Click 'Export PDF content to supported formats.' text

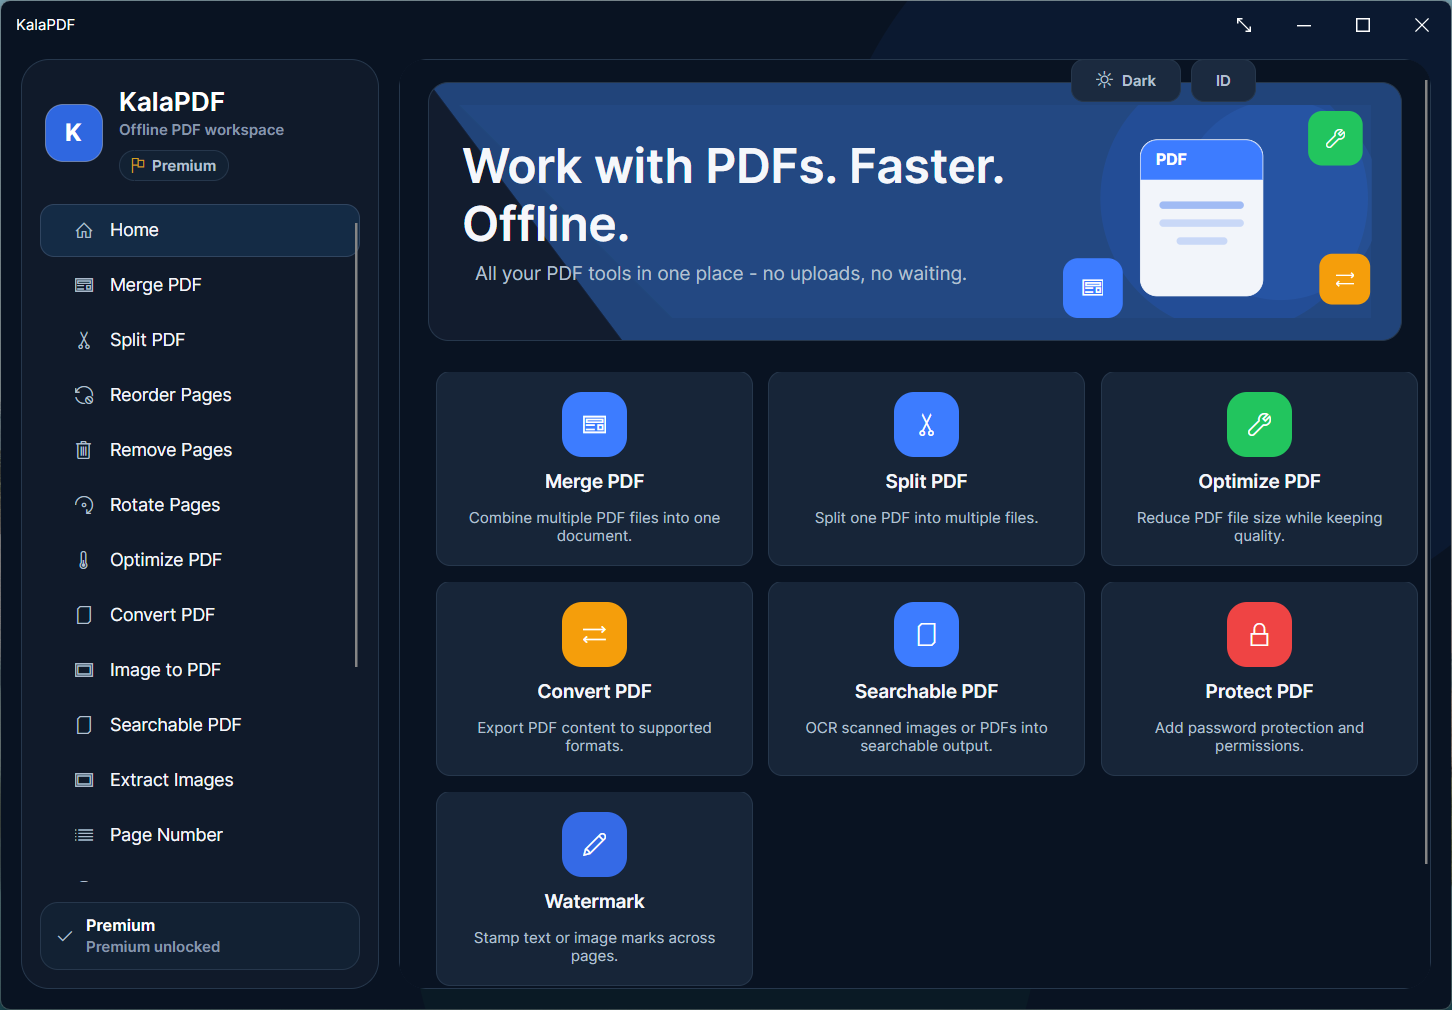[594, 737]
